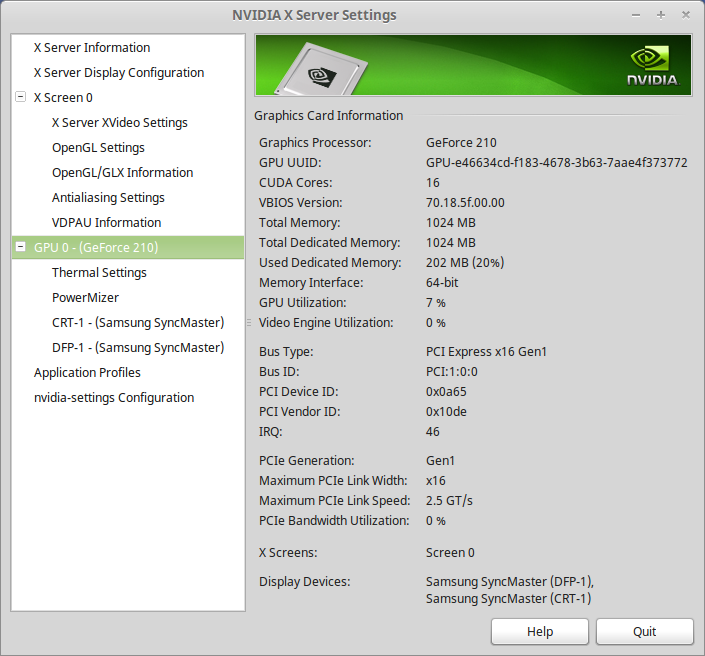Open Antialiasing Settings
705x656 pixels.
(108, 198)
